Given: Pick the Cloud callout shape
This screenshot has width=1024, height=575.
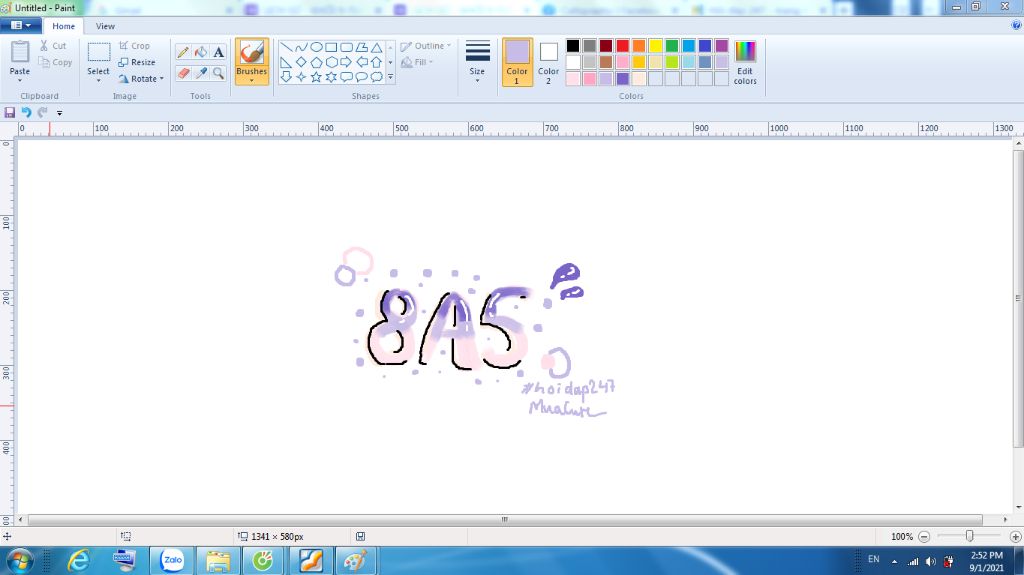Looking at the screenshot, I should (377, 77).
